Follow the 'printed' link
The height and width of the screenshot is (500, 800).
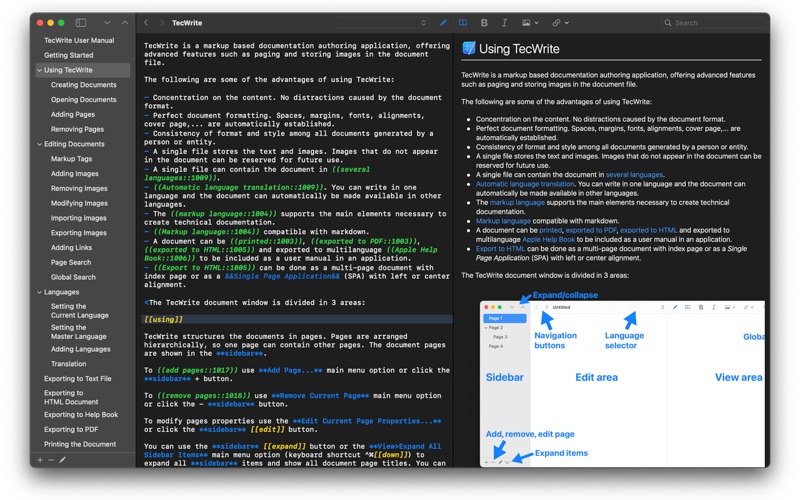click(550, 230)
